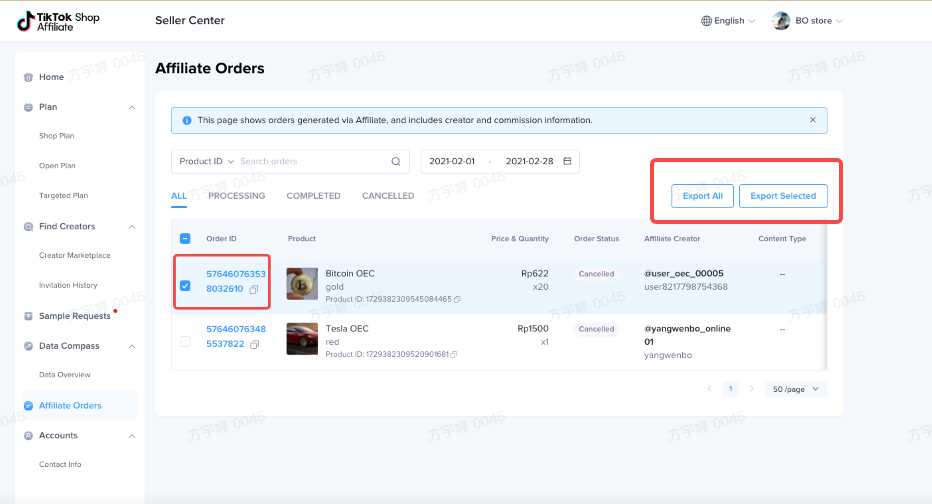The image size is (932, 504).
Task: Click the Export Selected button
Action: (783, 196)
